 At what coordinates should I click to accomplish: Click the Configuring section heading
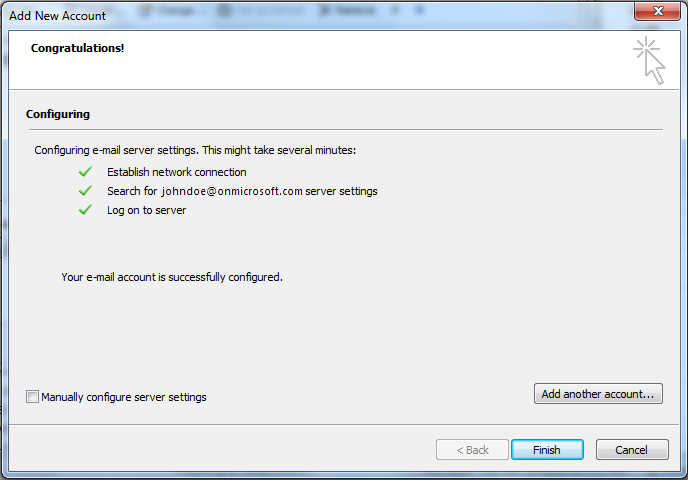tap(58, 115)
